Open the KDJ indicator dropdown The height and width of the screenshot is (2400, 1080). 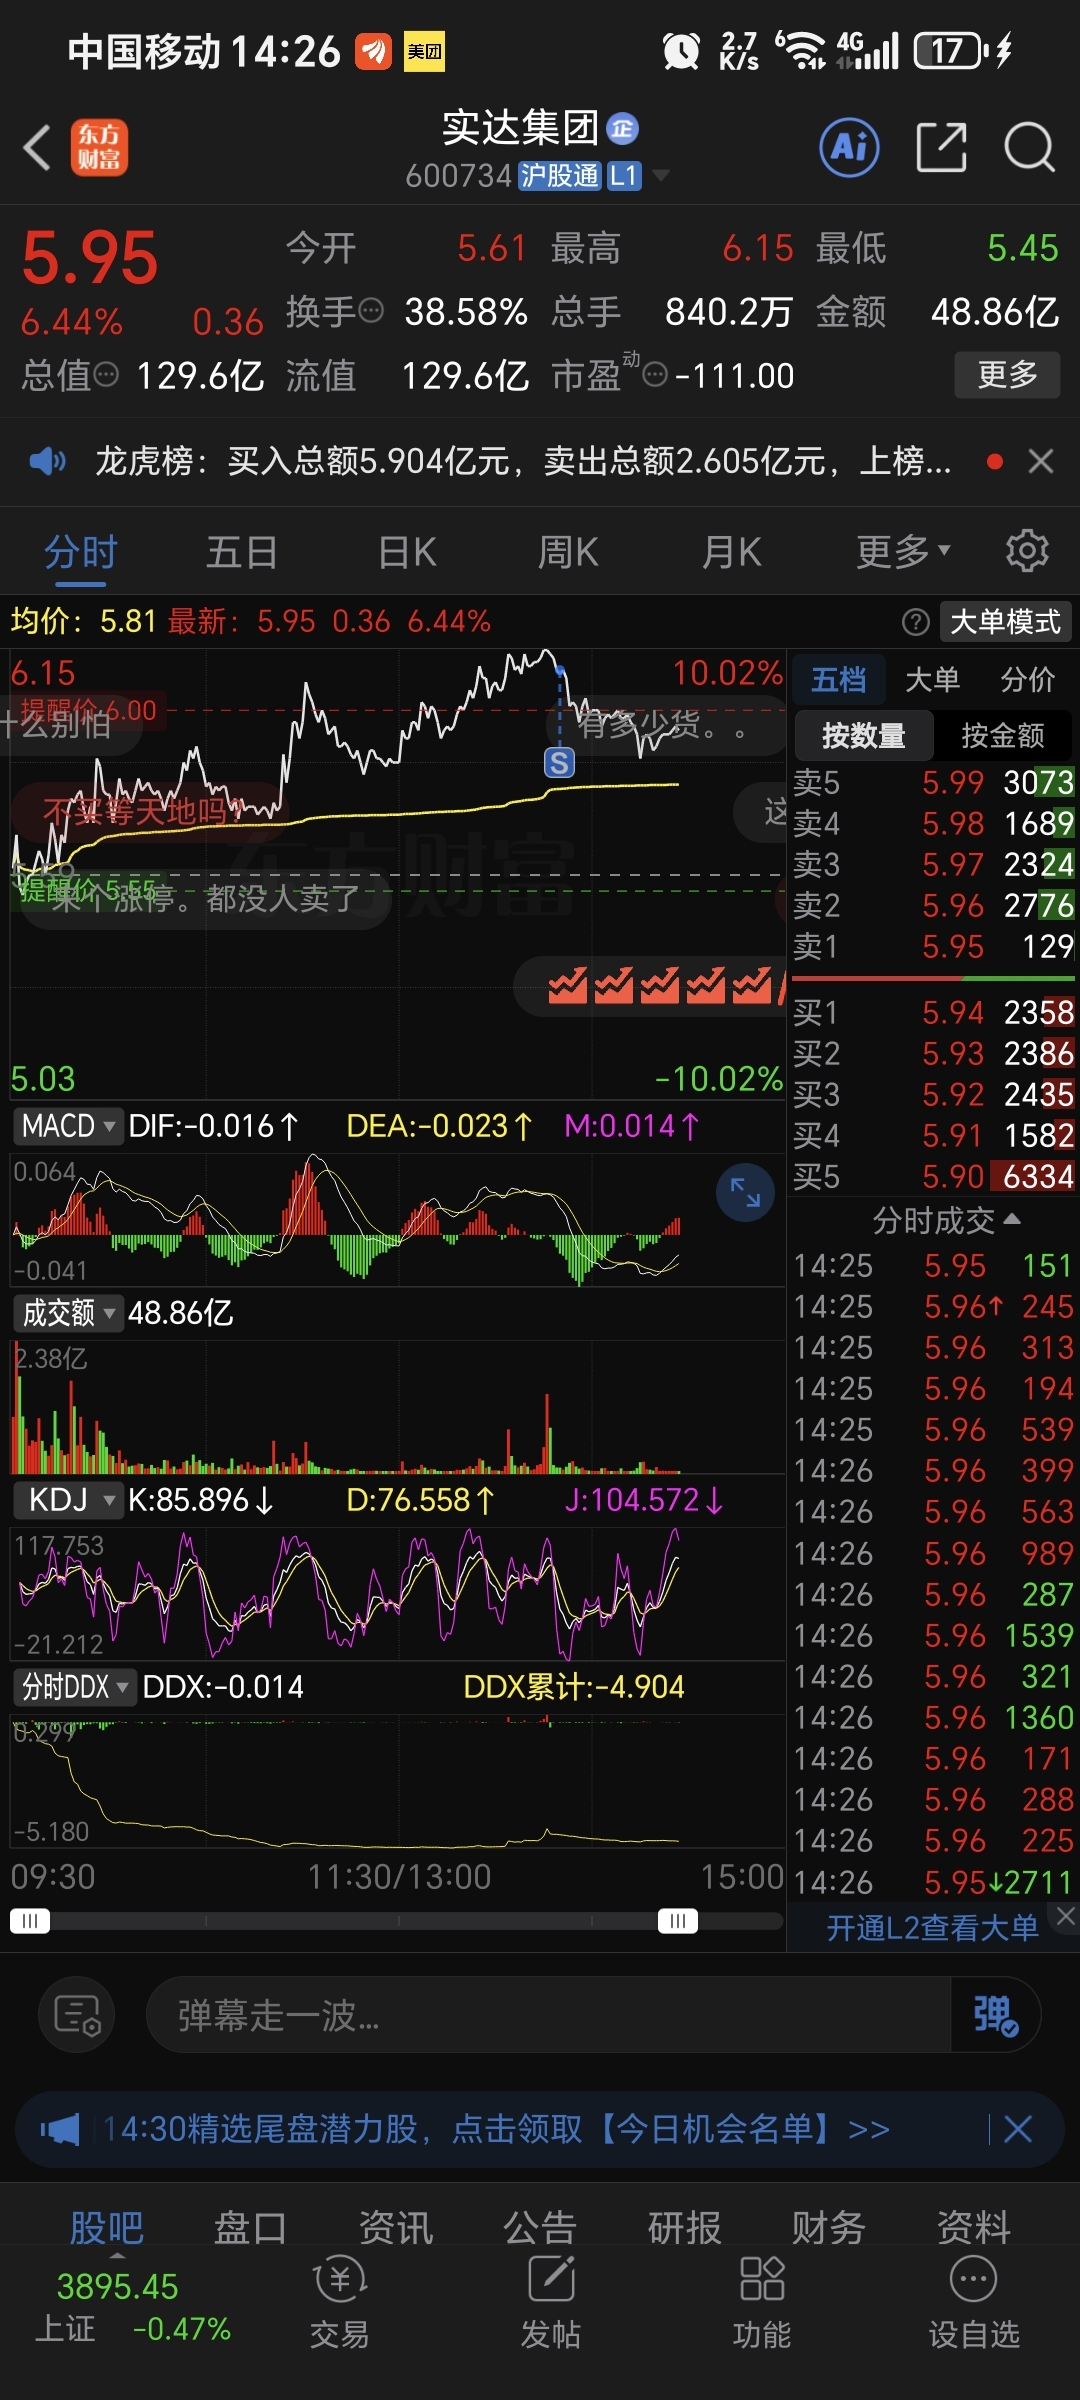click(x=68, y=1500)
